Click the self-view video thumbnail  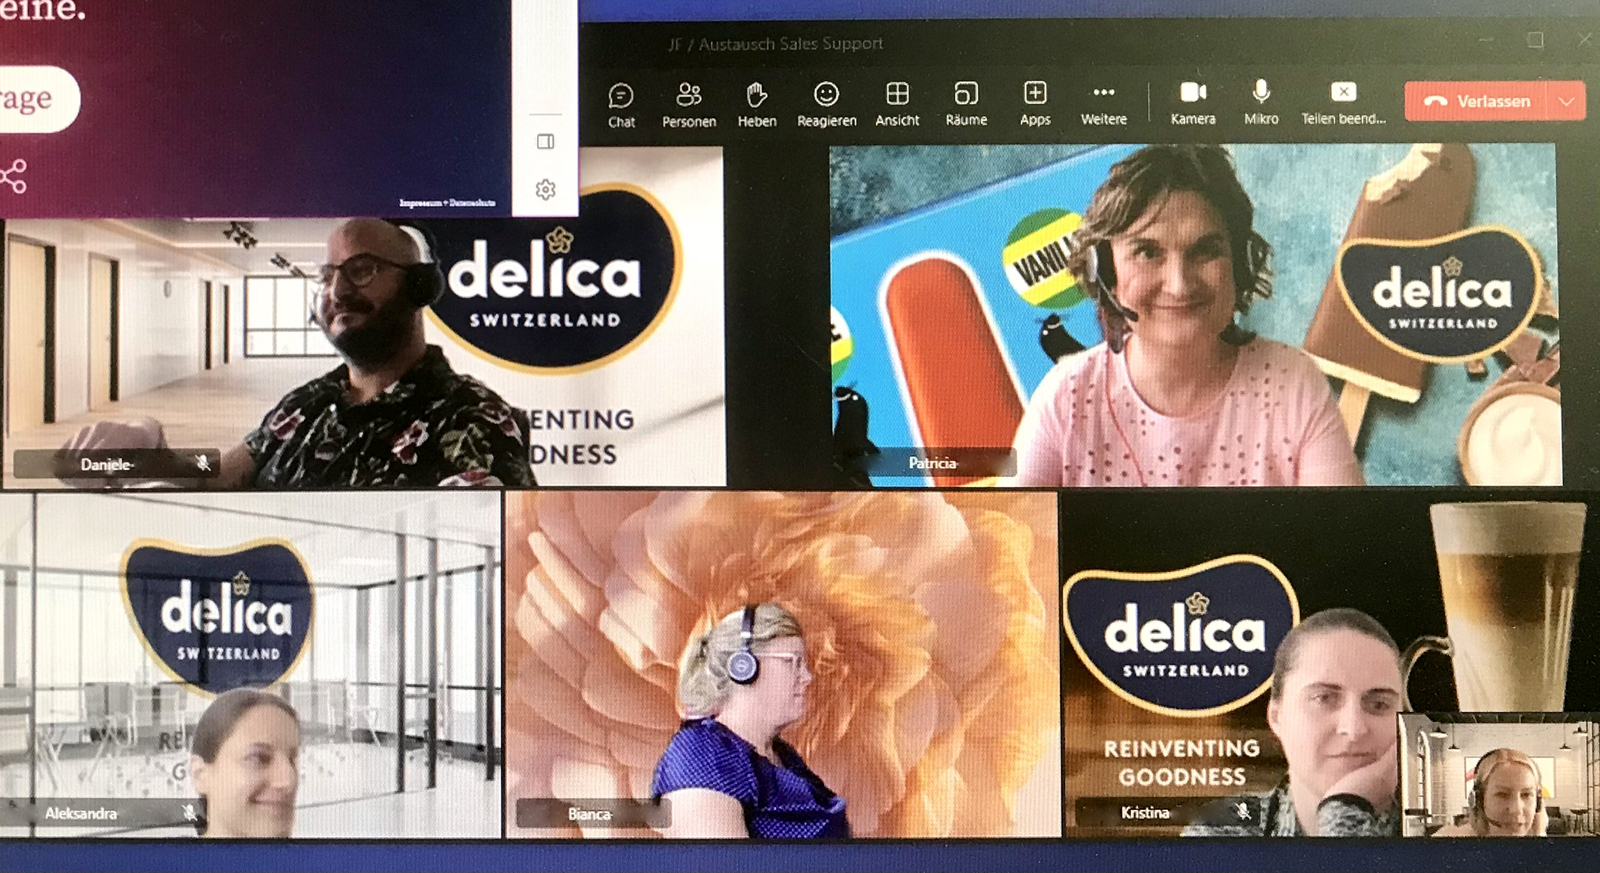(1498, 775)
